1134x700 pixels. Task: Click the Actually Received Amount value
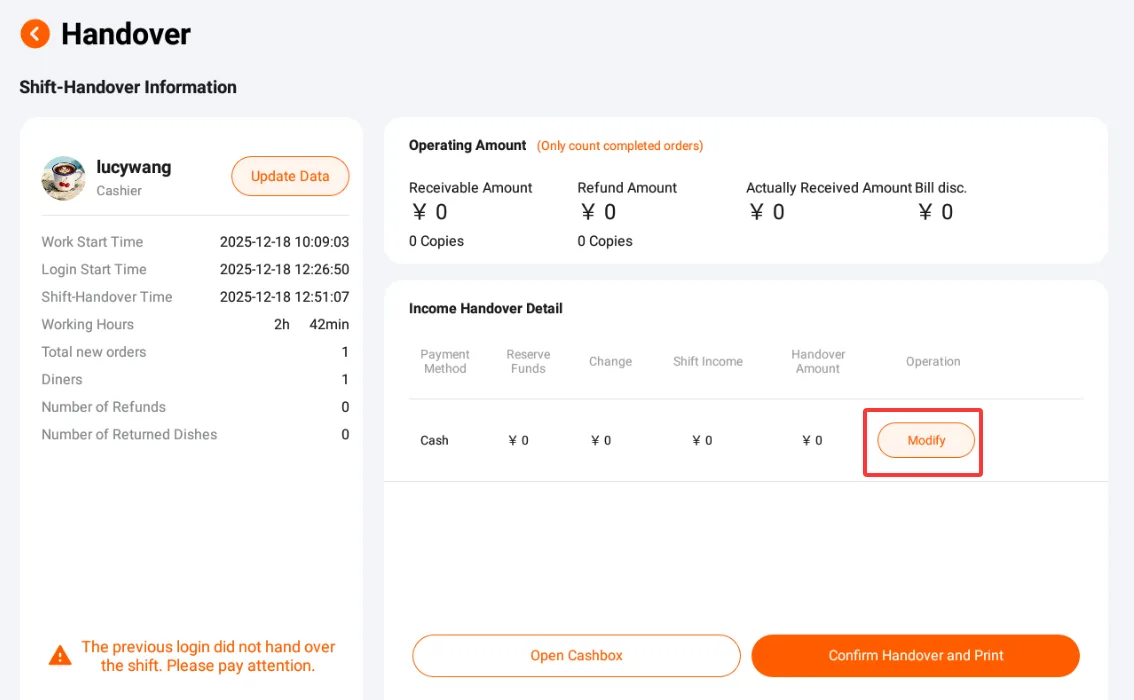click(767, 212)
